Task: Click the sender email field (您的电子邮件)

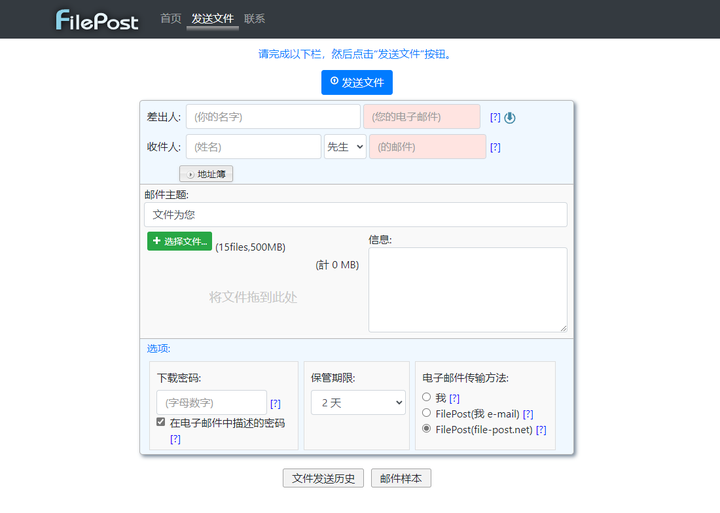Action: [x=422, y=117]
